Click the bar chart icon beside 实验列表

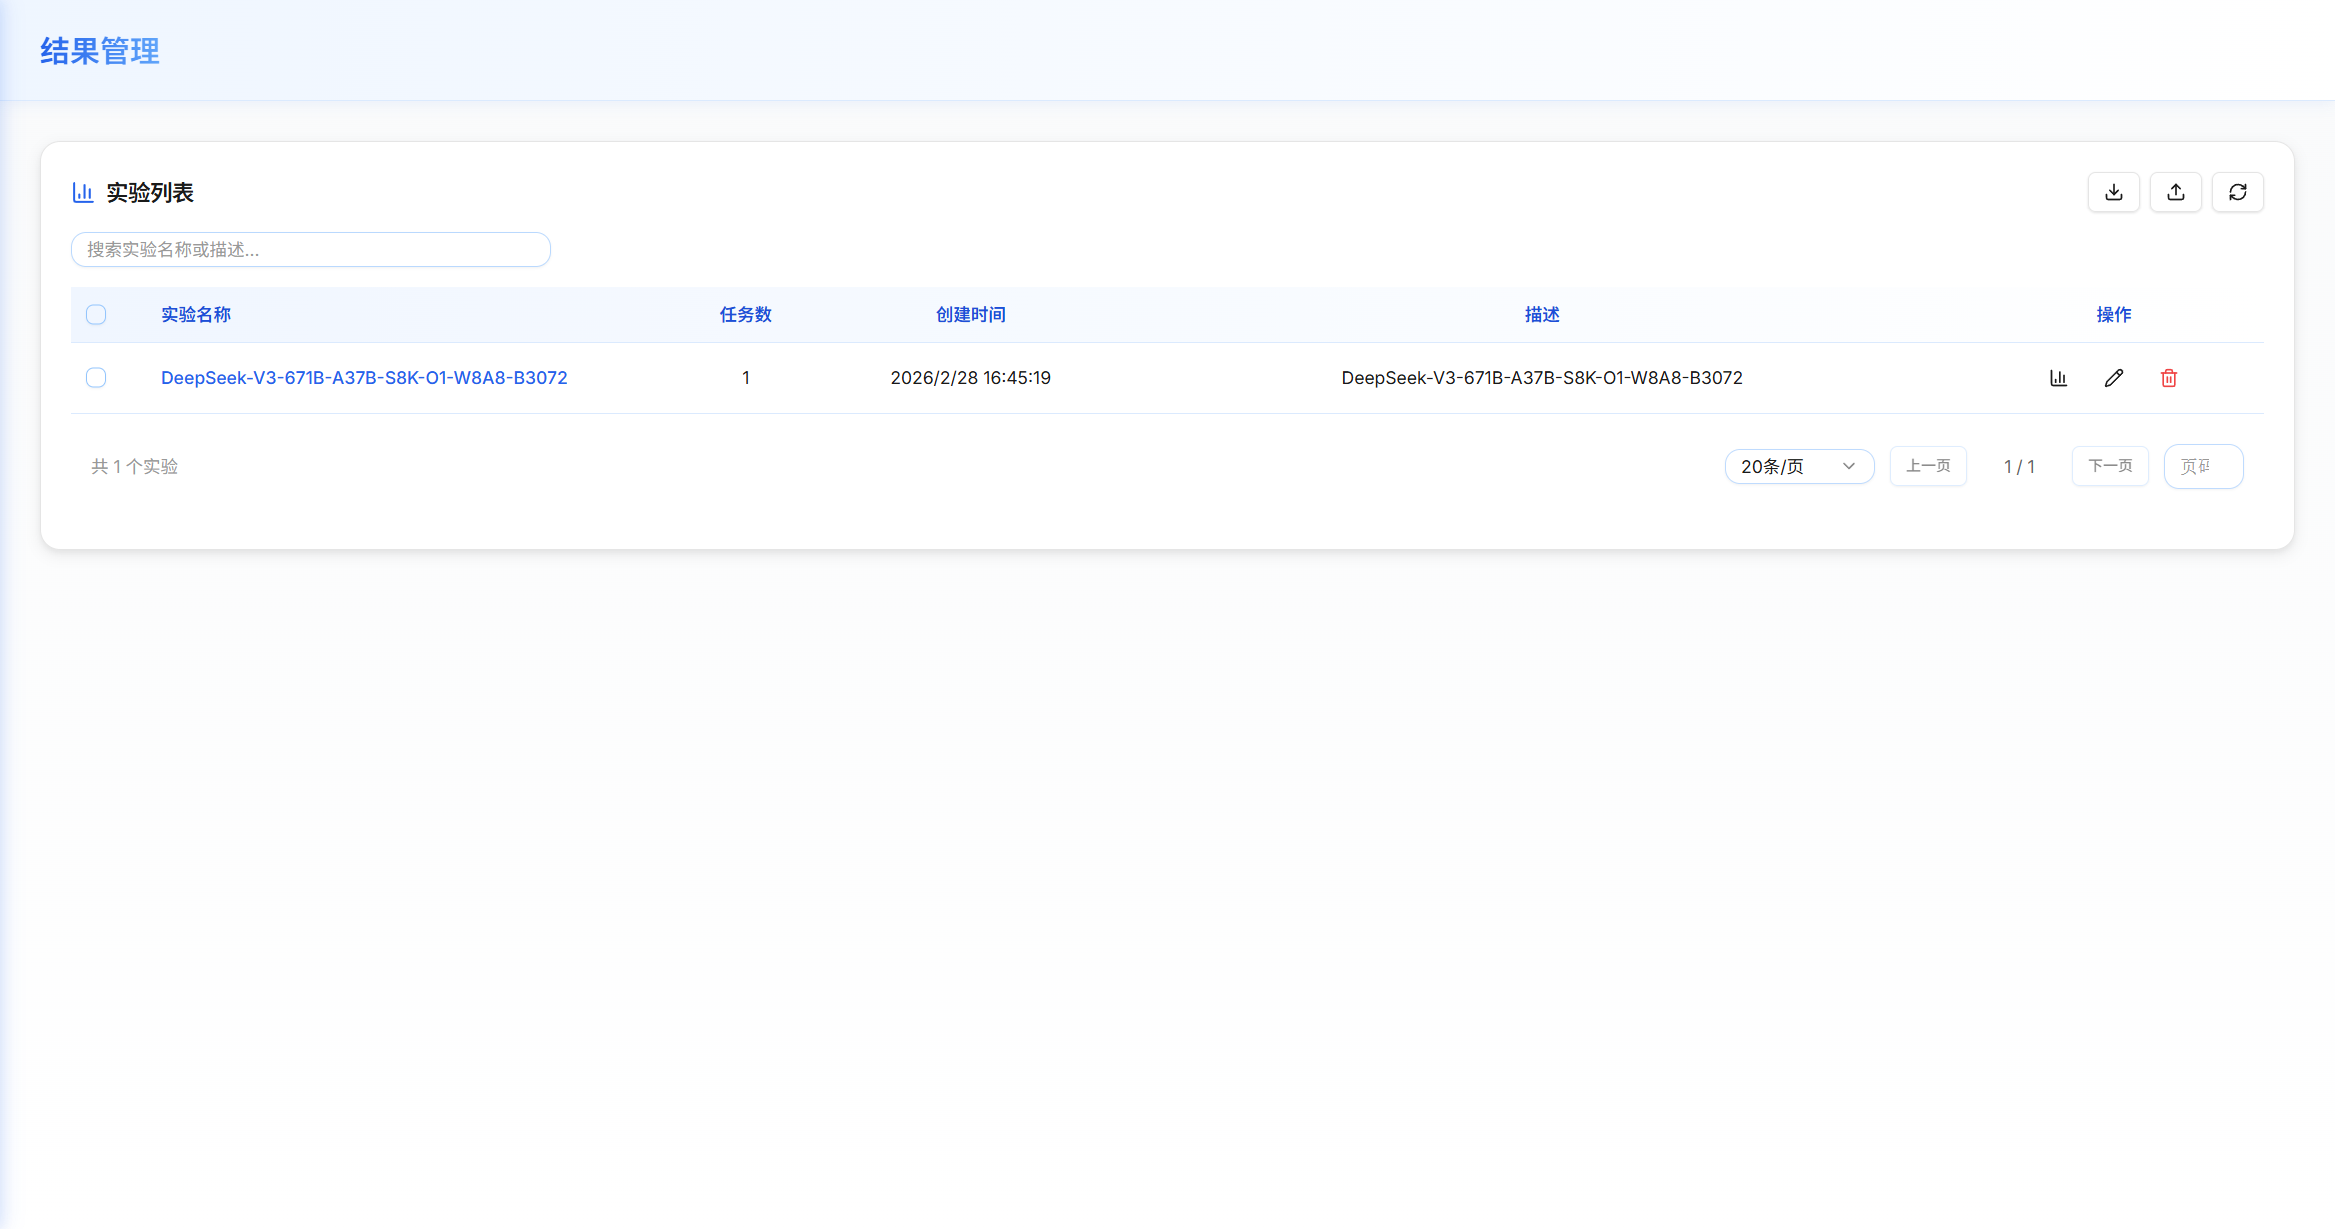click(83, 192)
